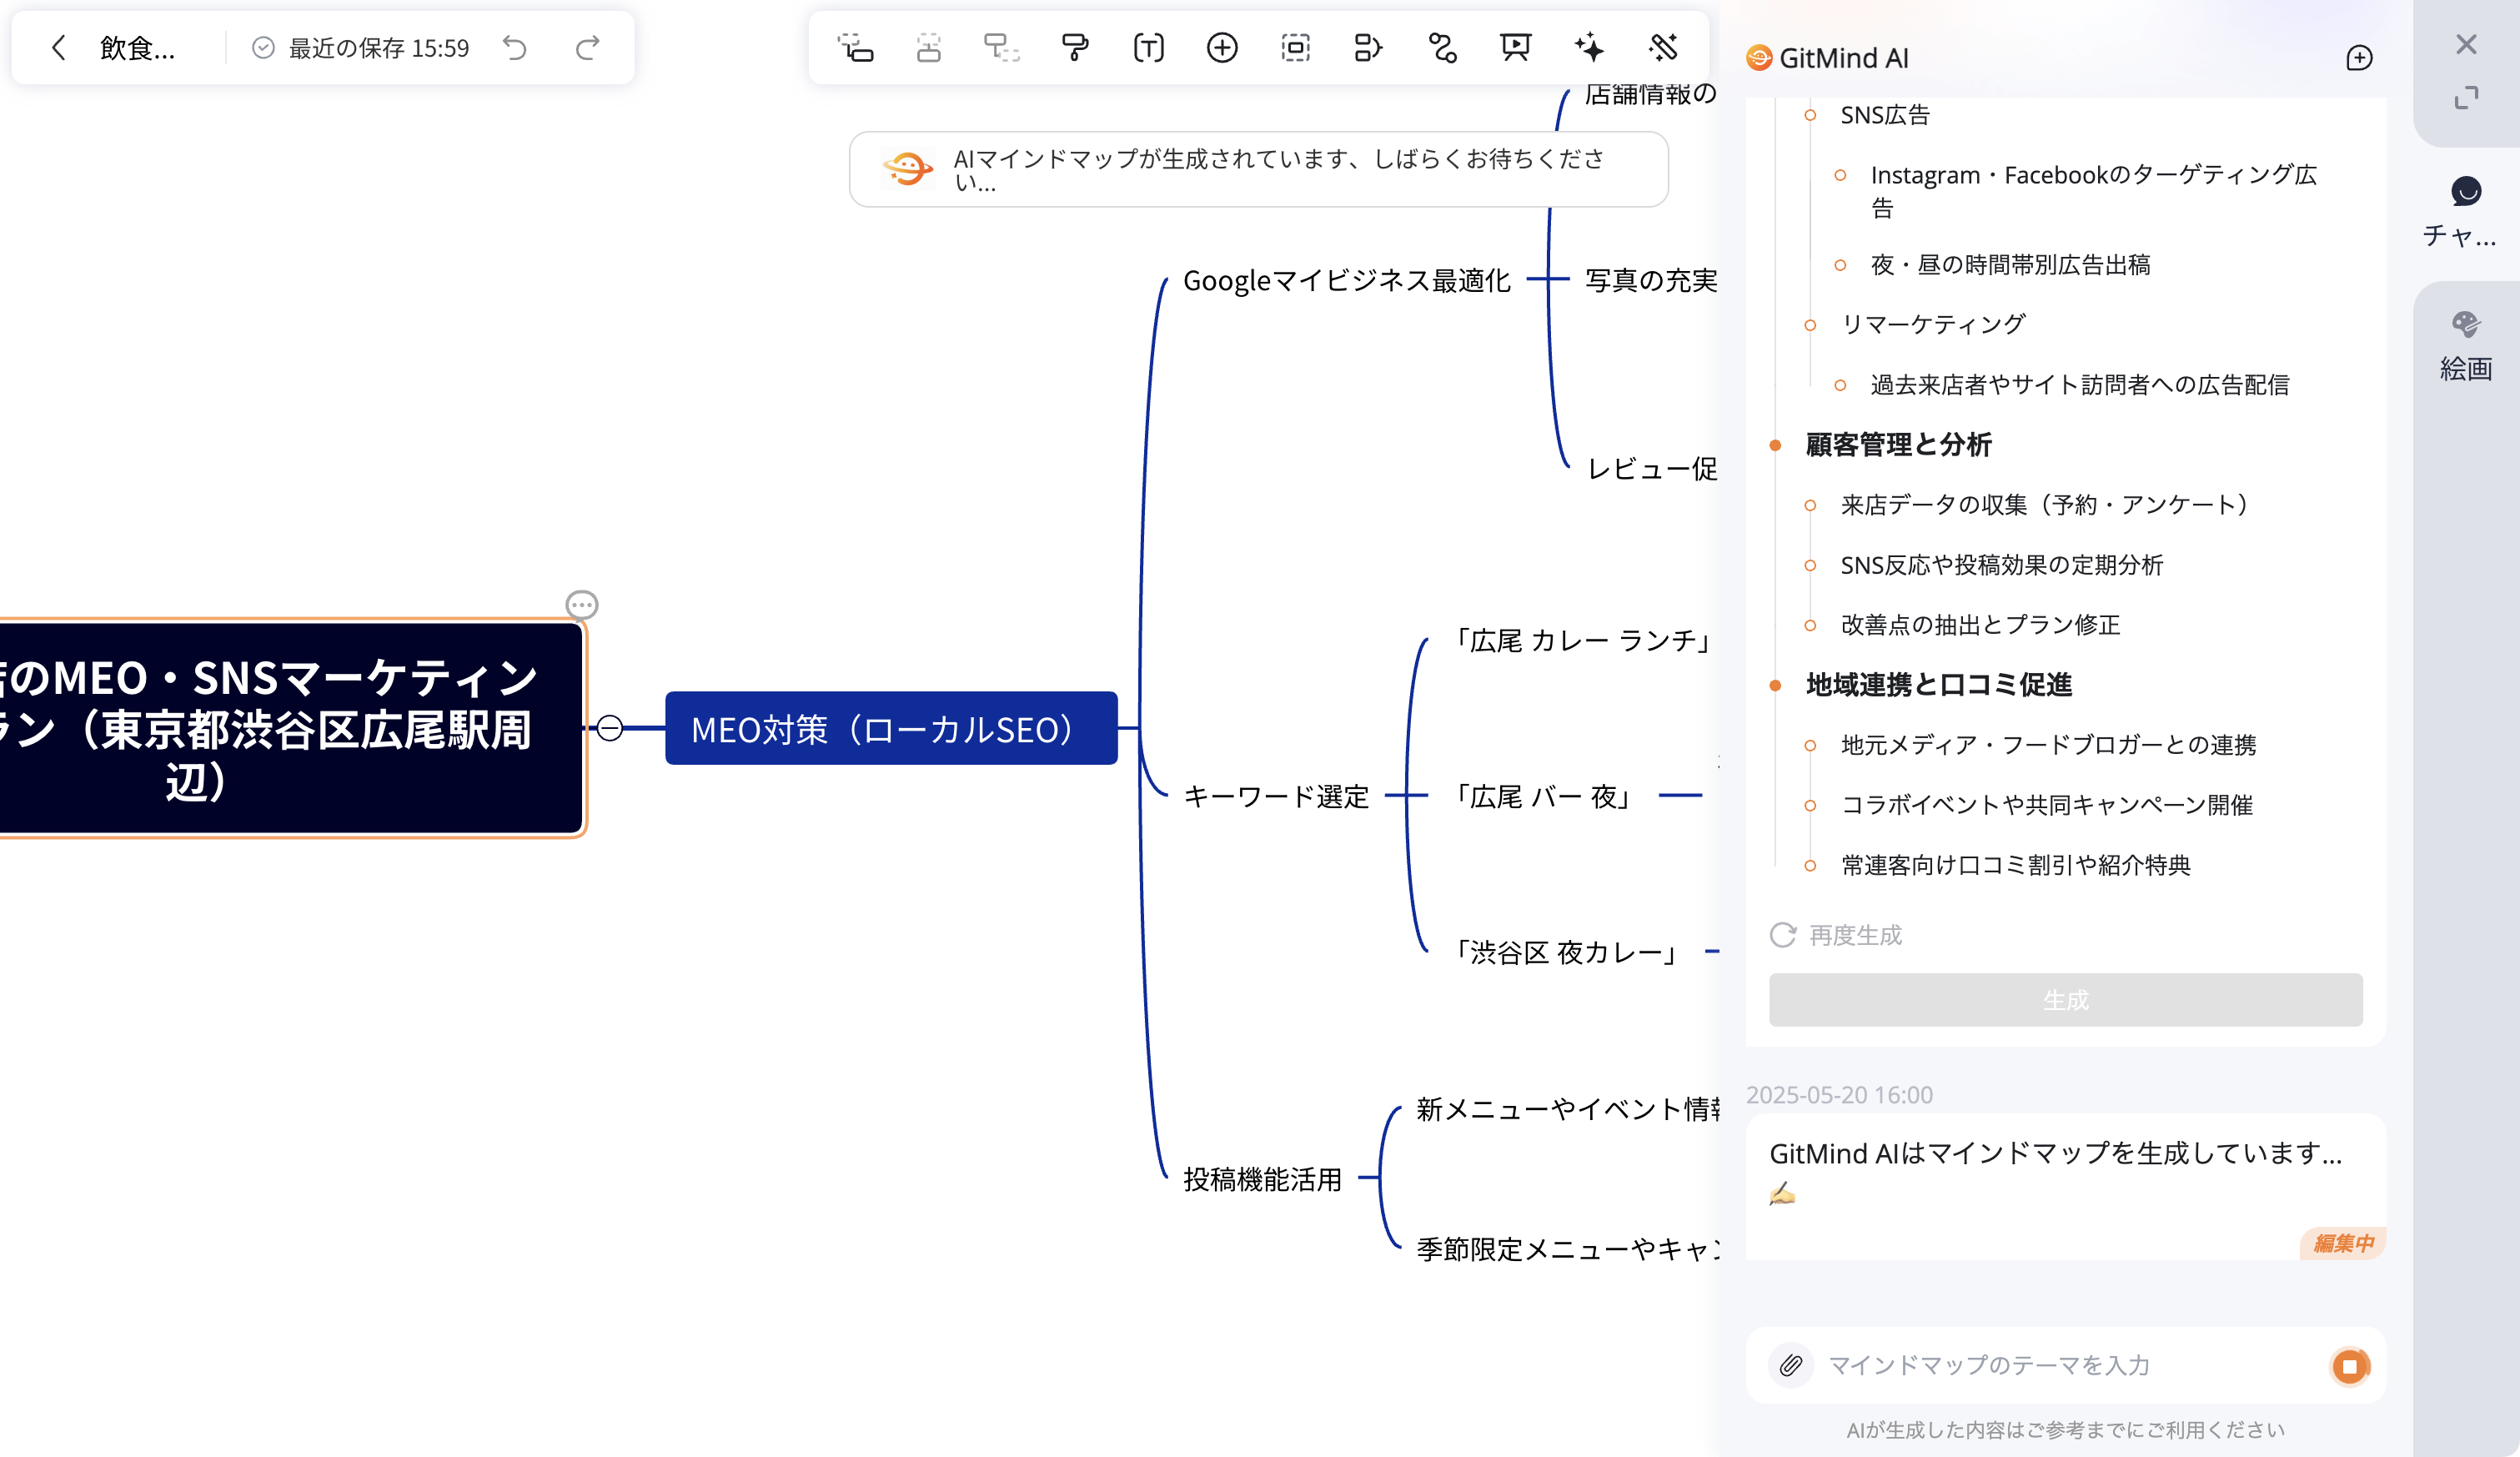Select the paint format brush tool

click(1074, 47)
